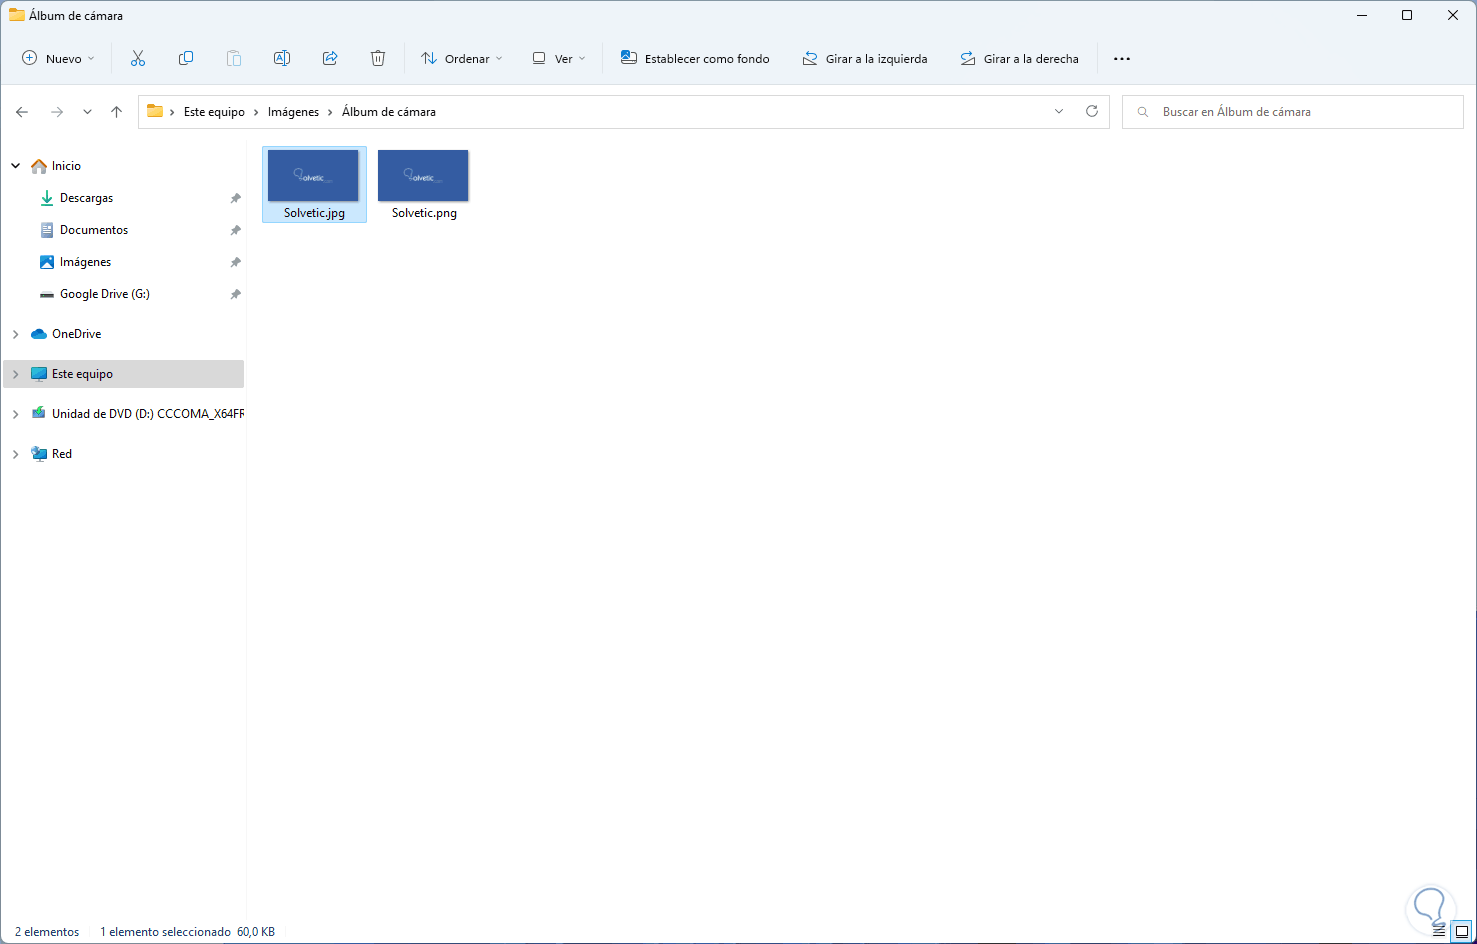Expand the Unidad de DVD node

coord(15,414)
